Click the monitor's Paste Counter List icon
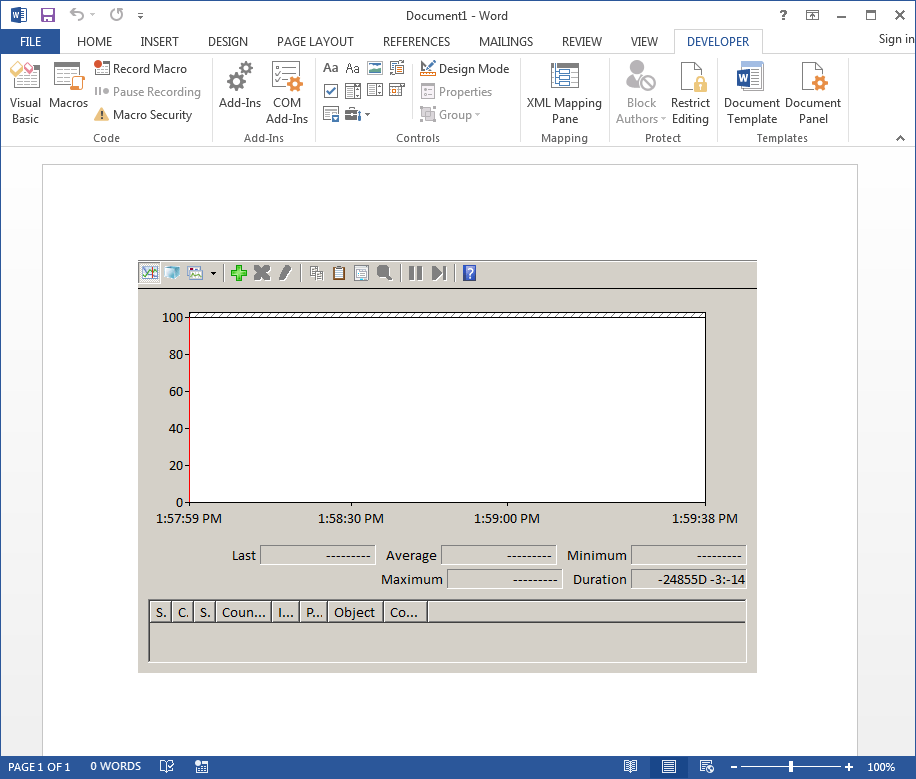This screenshot has width=916, height=779. (x=339, y=273)
